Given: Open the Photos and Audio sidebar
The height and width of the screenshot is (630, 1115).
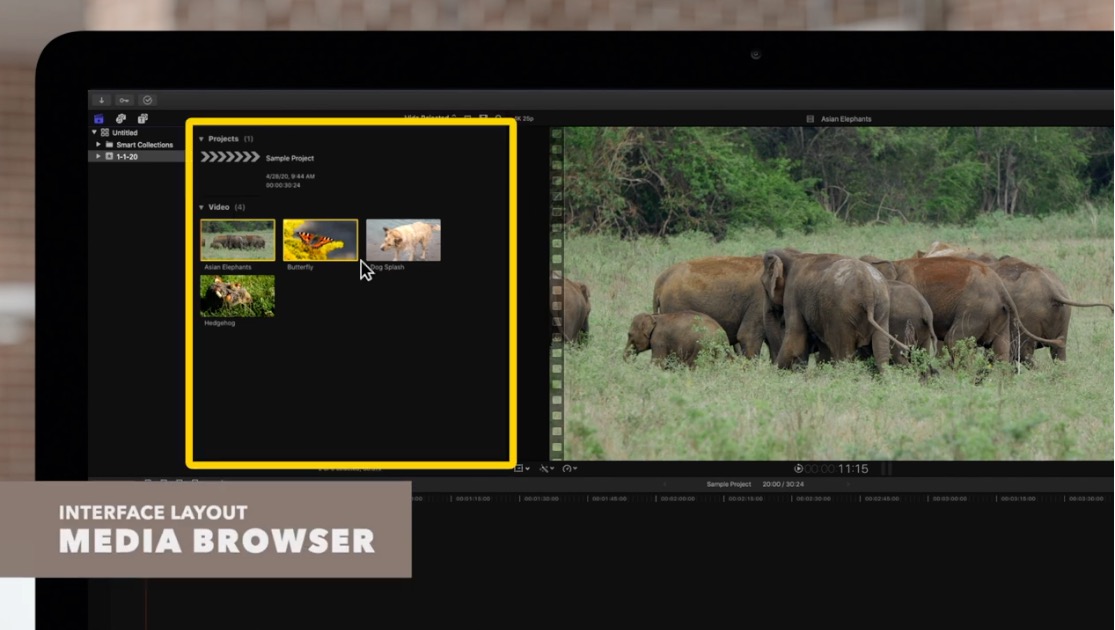Looking at the screenshot, I should click(x=121, y=119).
